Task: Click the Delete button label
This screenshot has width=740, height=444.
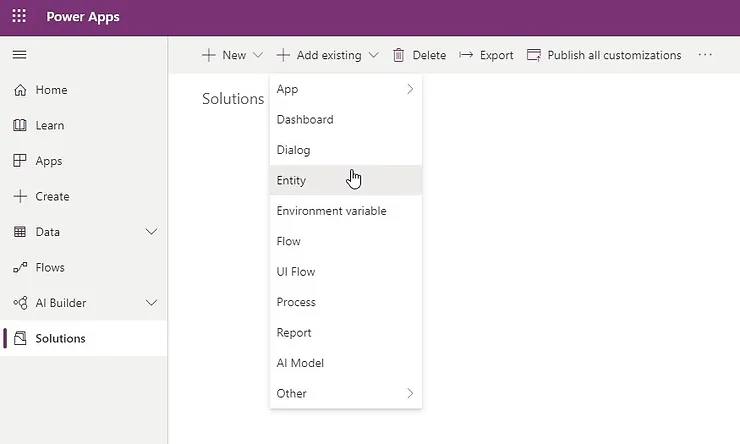Action: pyautogui.click(x=429, y=55)
